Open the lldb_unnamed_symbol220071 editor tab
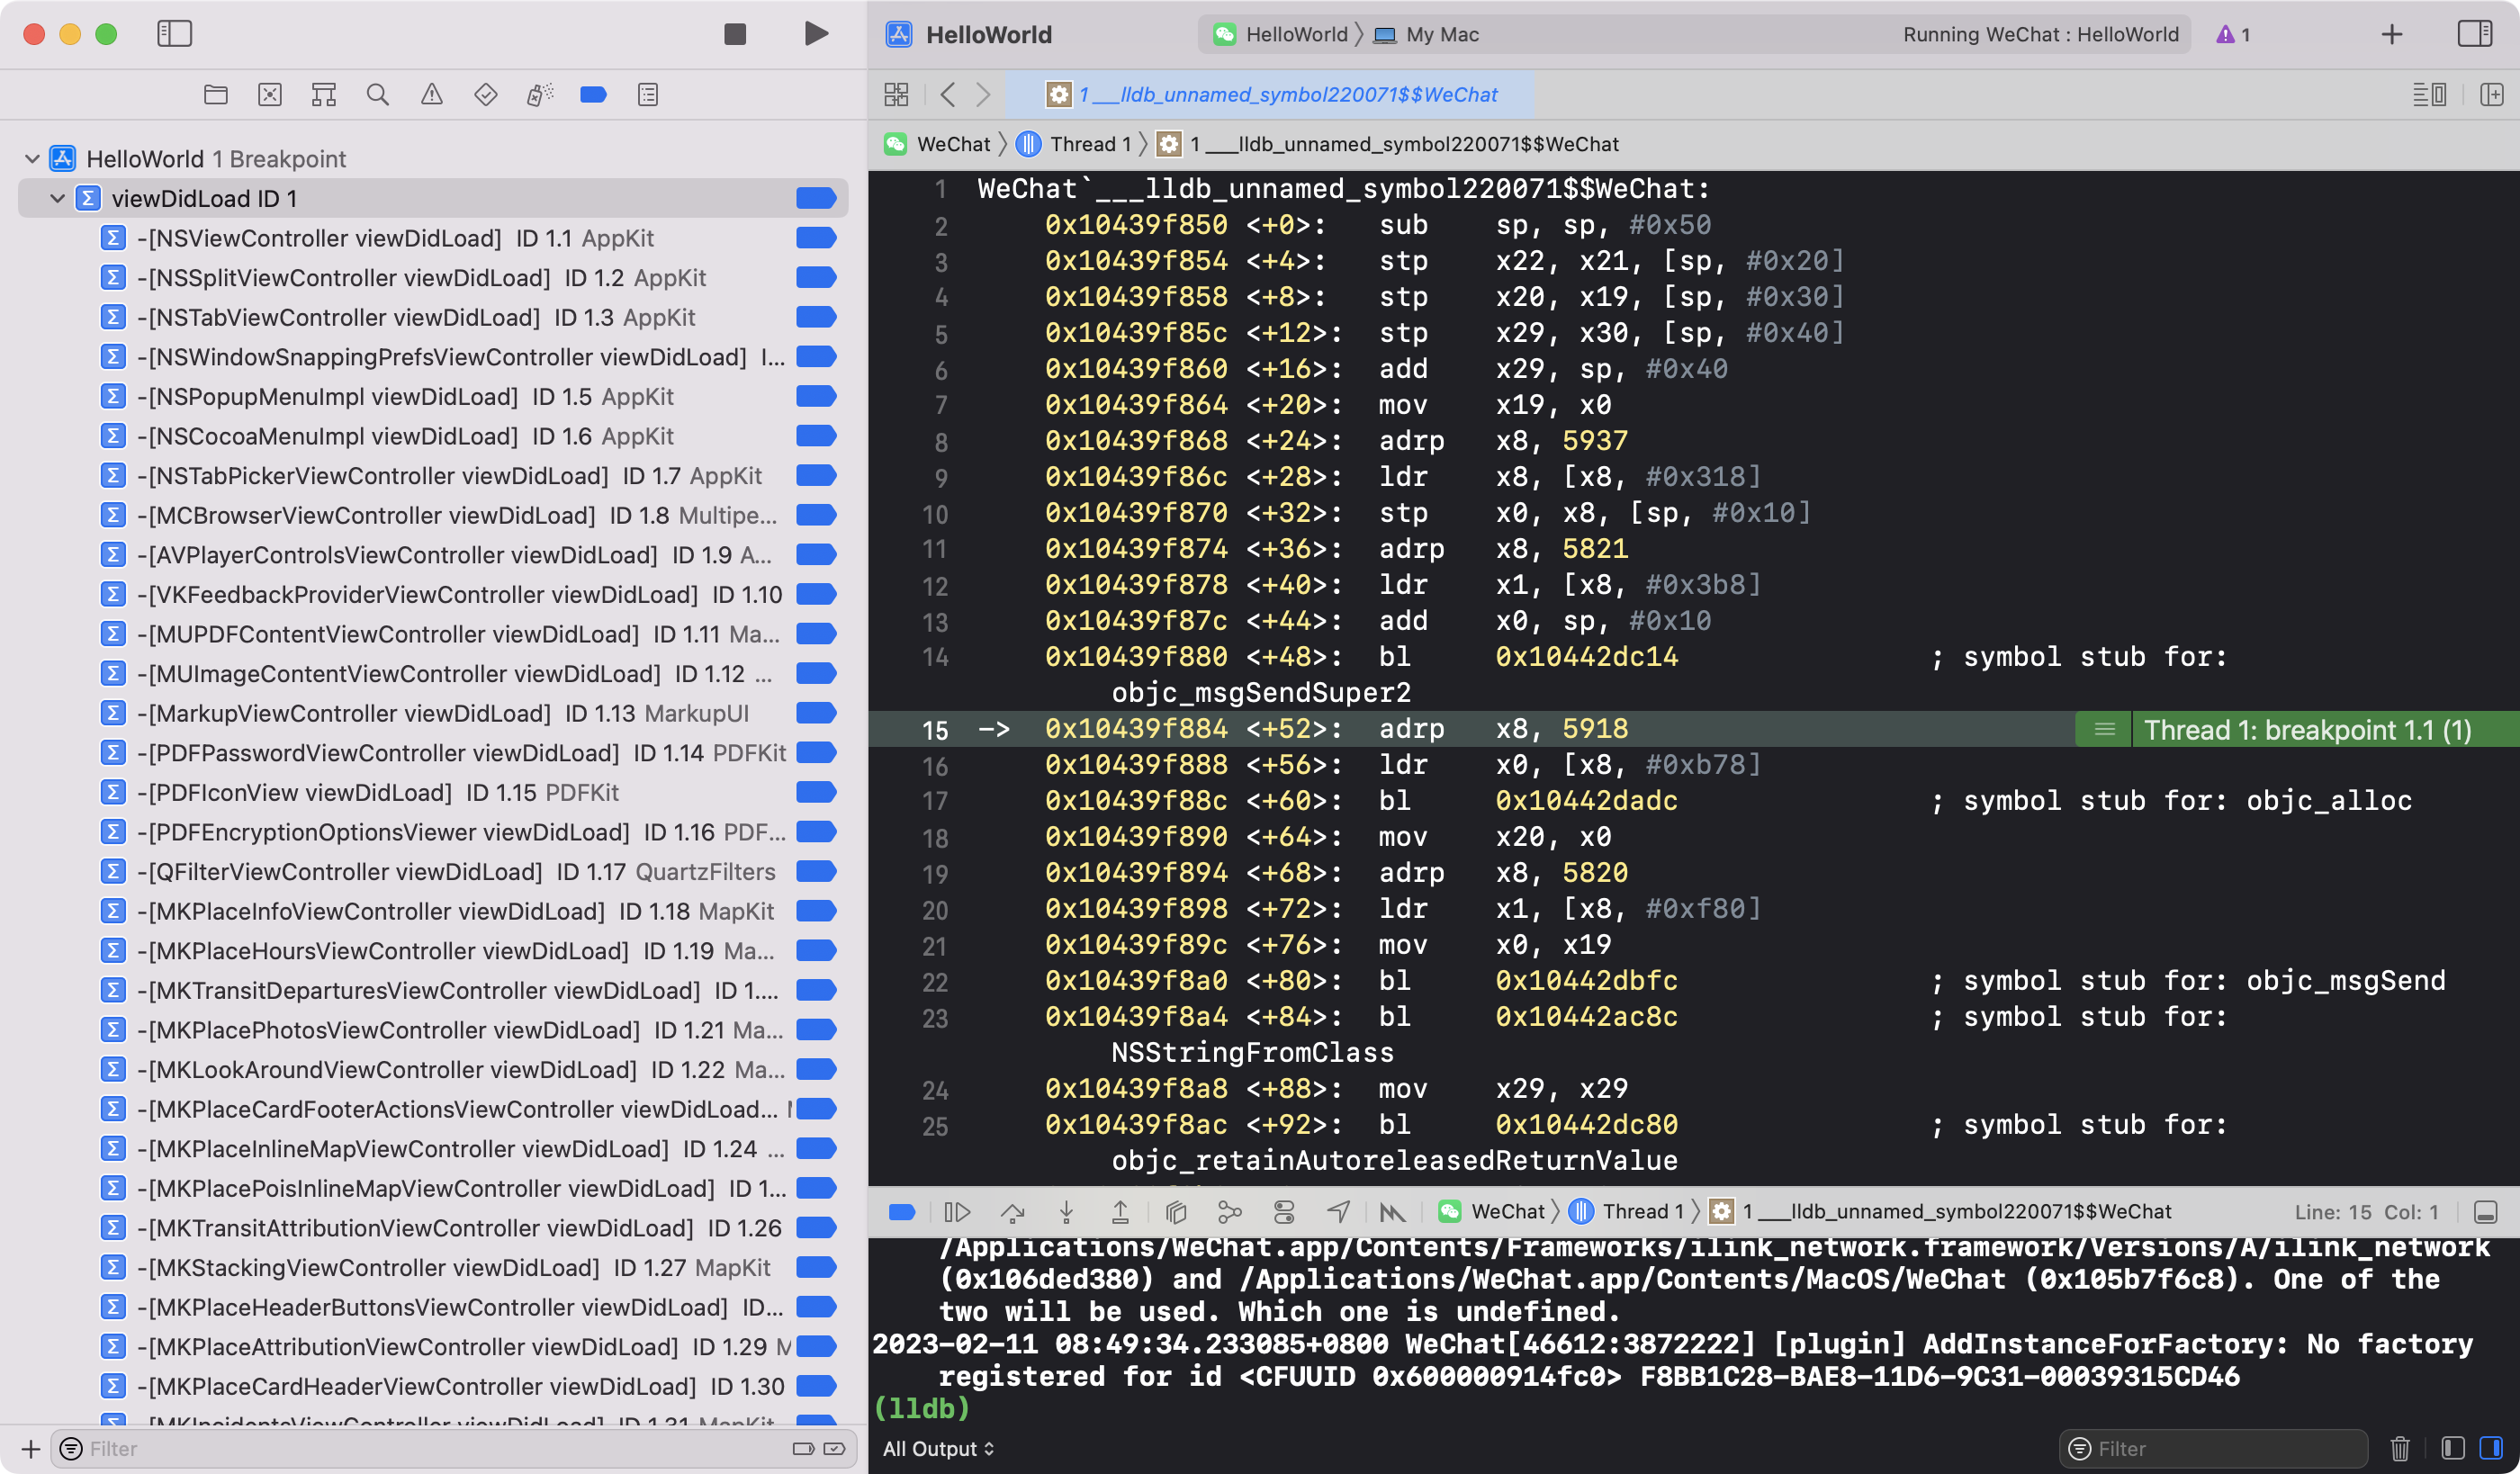 1270,95
